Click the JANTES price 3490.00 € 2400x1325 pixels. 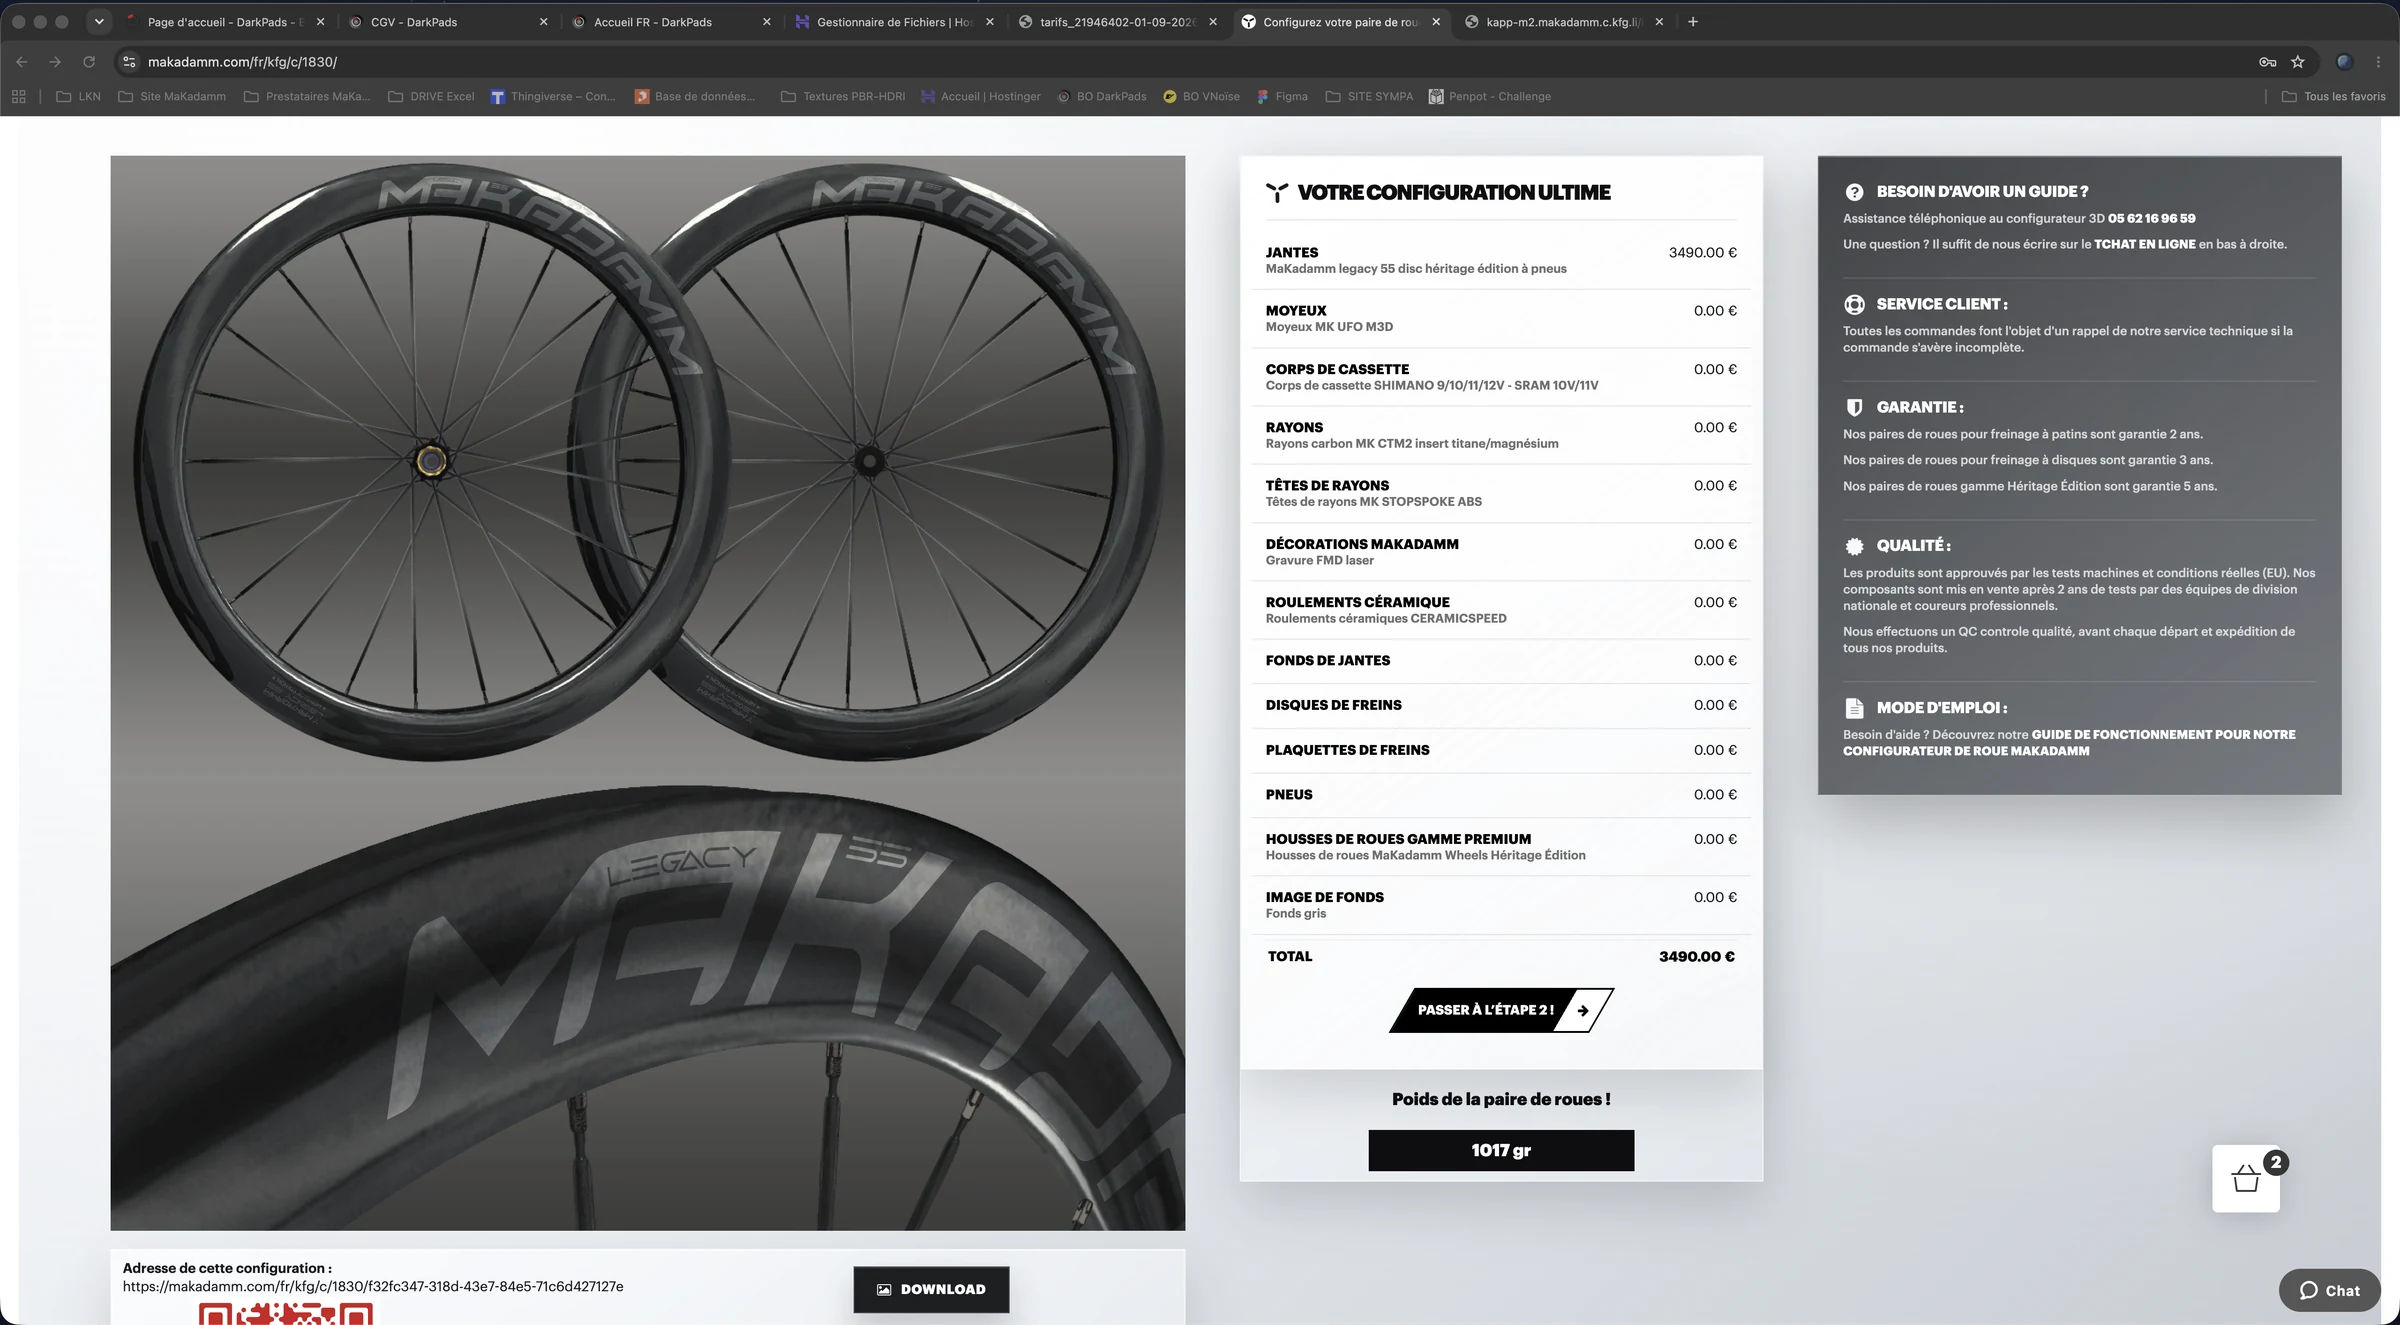(x=1702, y=253)
